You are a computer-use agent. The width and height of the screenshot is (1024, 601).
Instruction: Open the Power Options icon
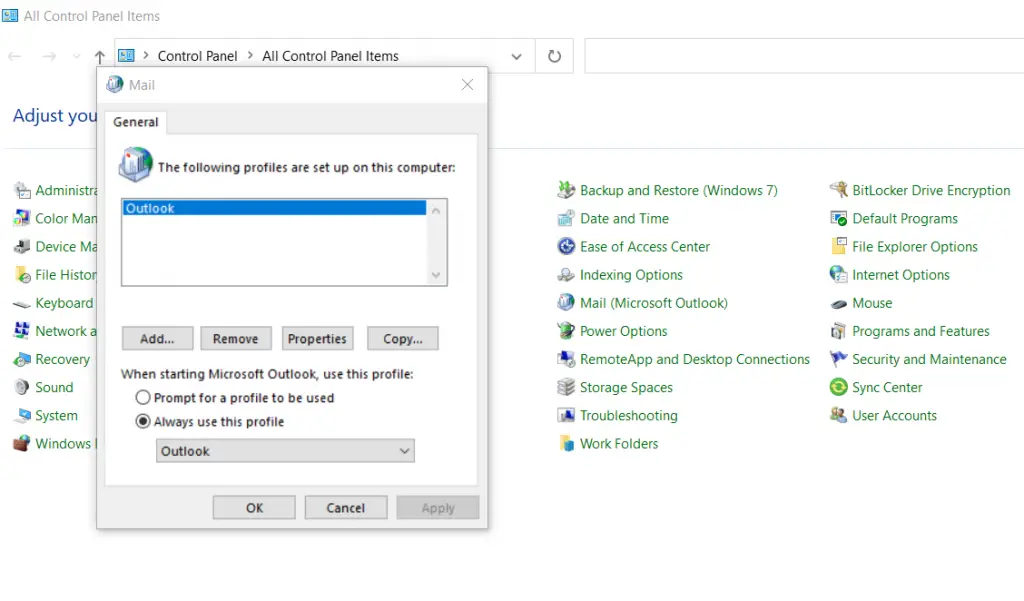(566, 331)
